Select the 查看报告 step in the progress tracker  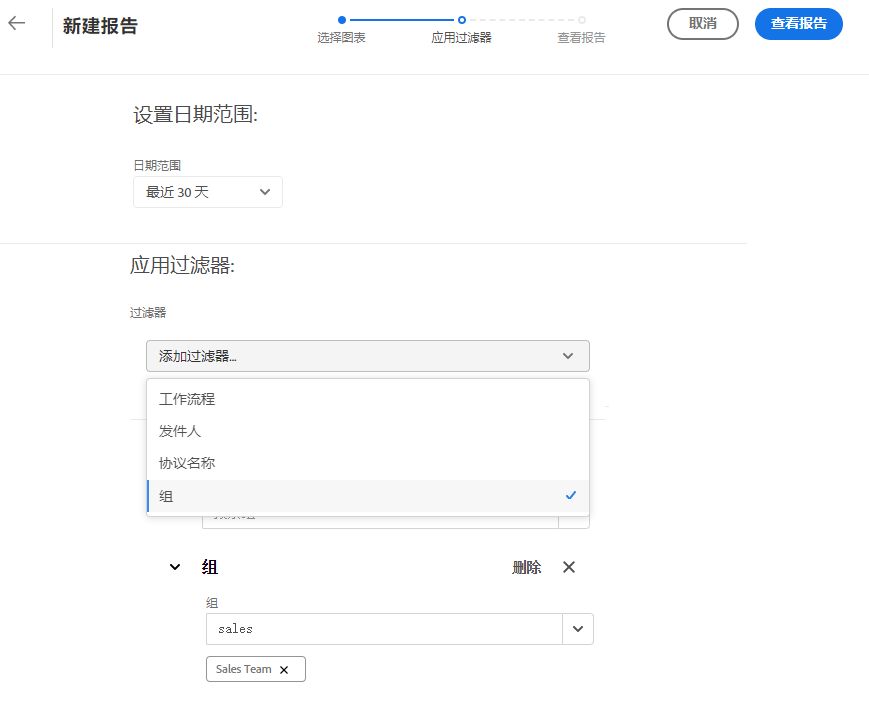(x=581, y=30)
